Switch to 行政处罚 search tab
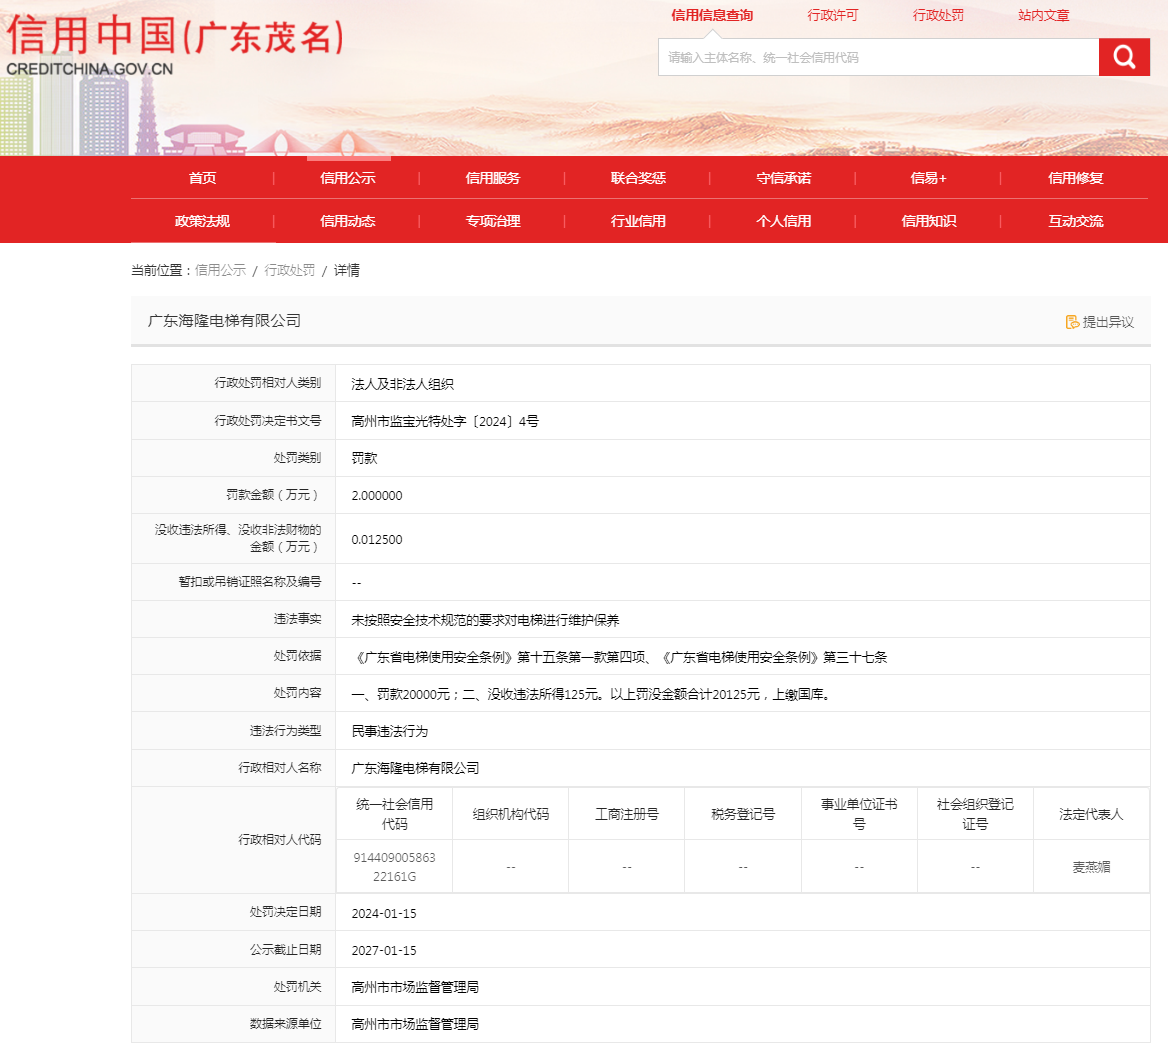This screenshot has width=1168, height=1056. 939,16
